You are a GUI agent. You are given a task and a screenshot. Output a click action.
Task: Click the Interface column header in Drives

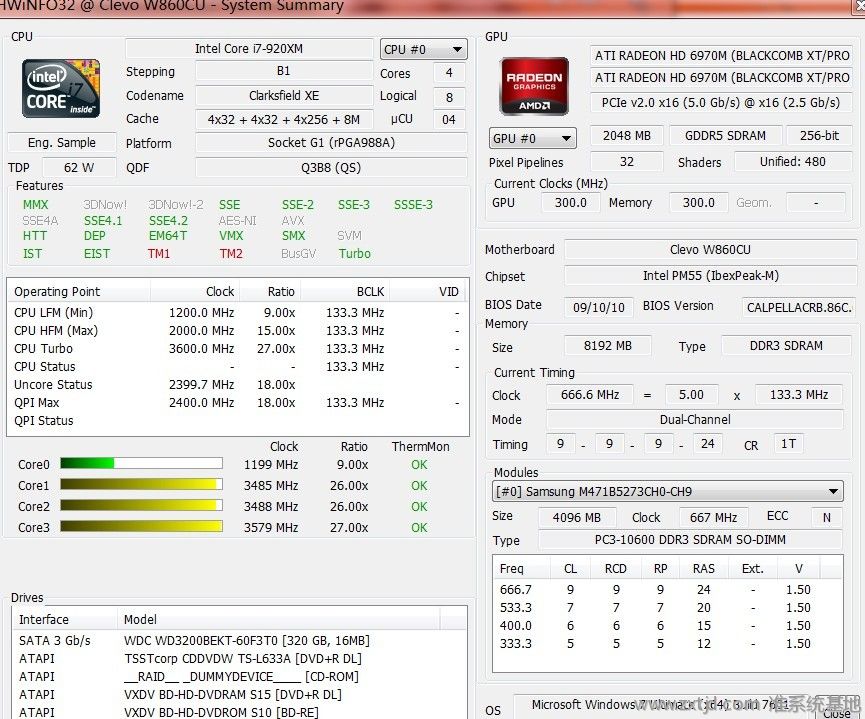click(x=65, y=619)
